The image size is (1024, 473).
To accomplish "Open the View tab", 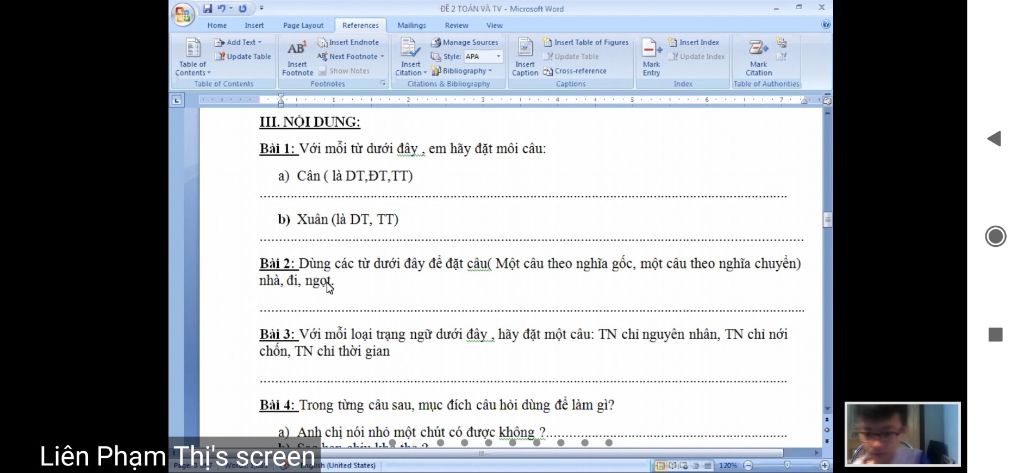I will click(x=494, y=25).
